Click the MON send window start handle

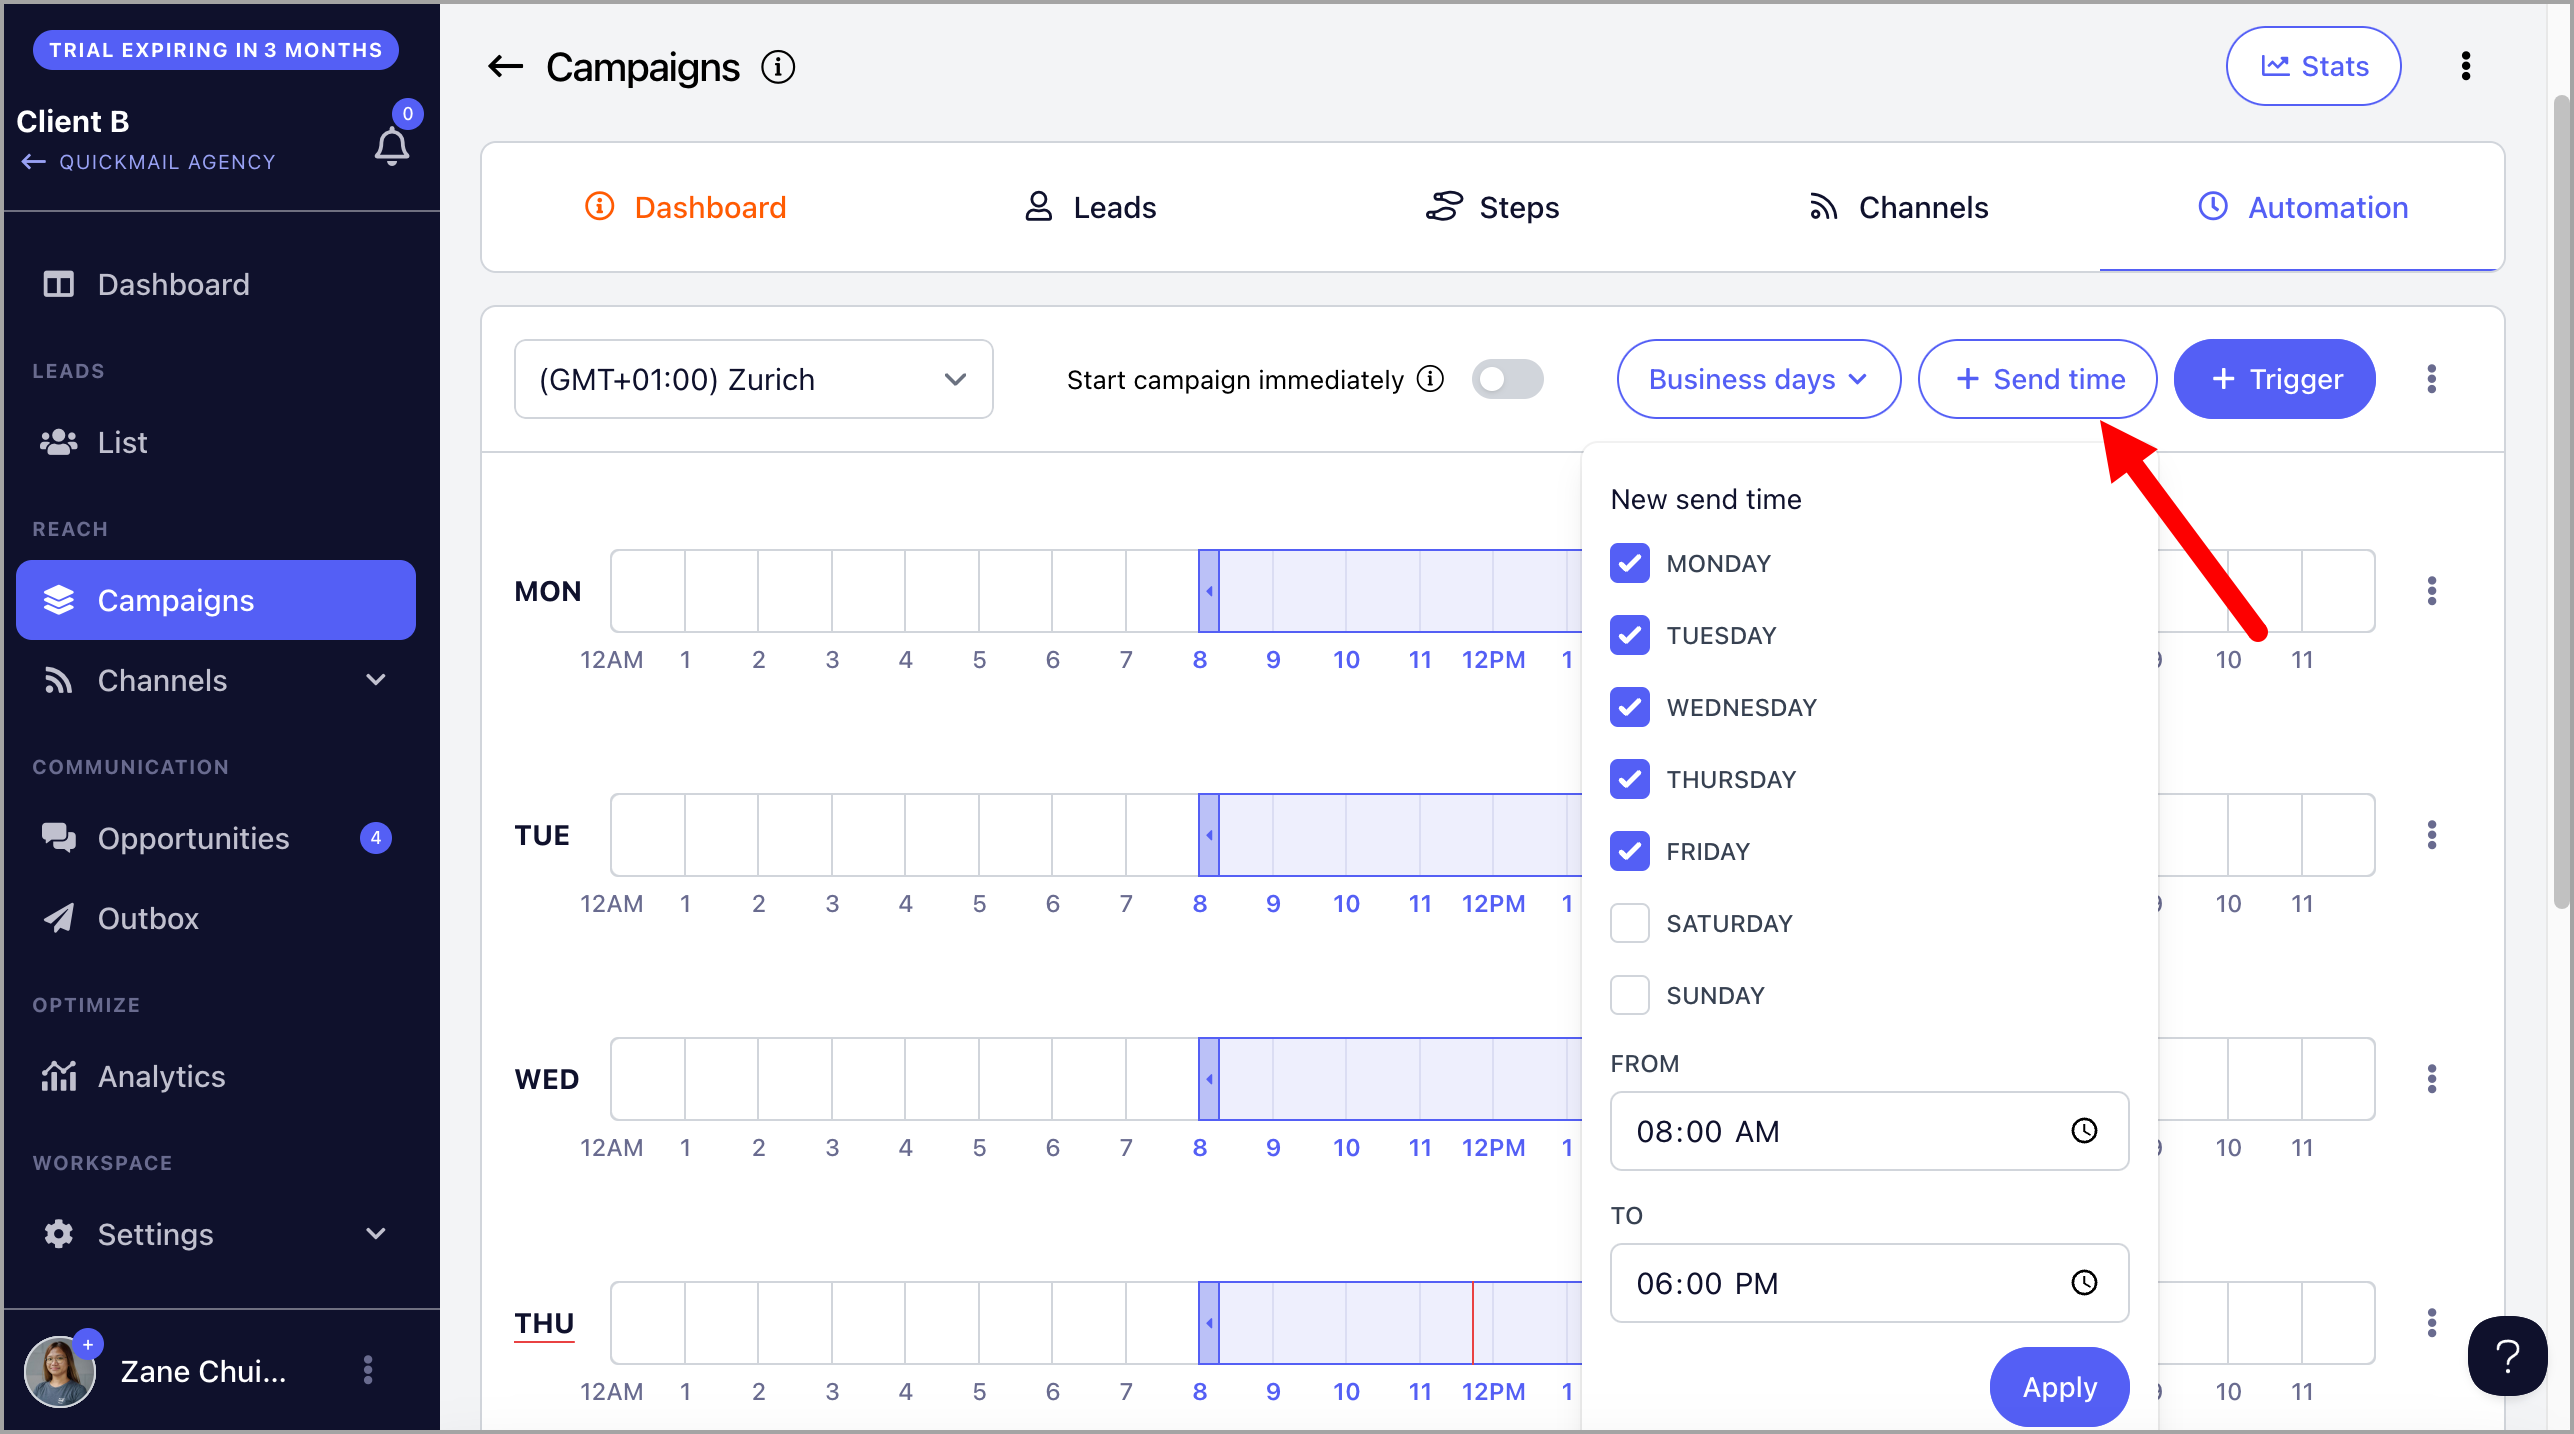[x=1209, y=591]
